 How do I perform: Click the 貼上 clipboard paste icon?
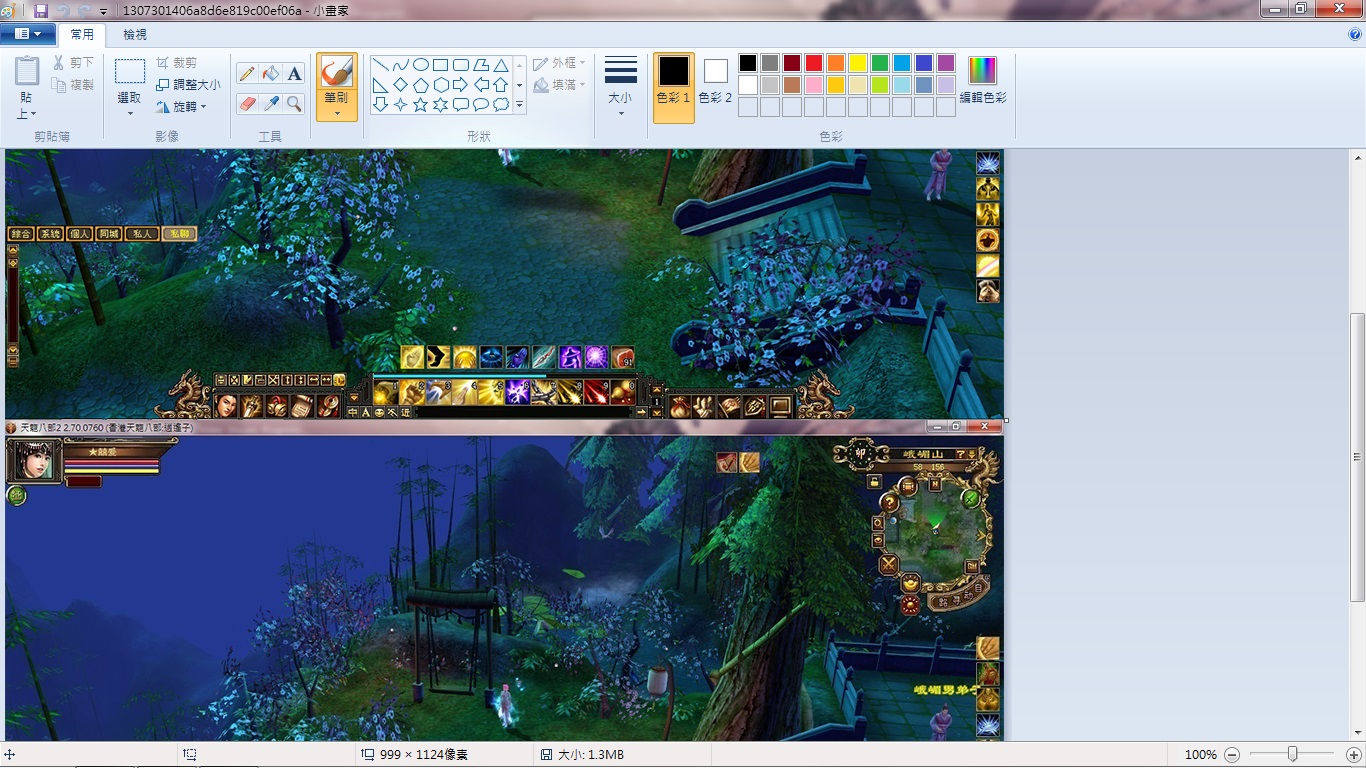coord(27,71)
